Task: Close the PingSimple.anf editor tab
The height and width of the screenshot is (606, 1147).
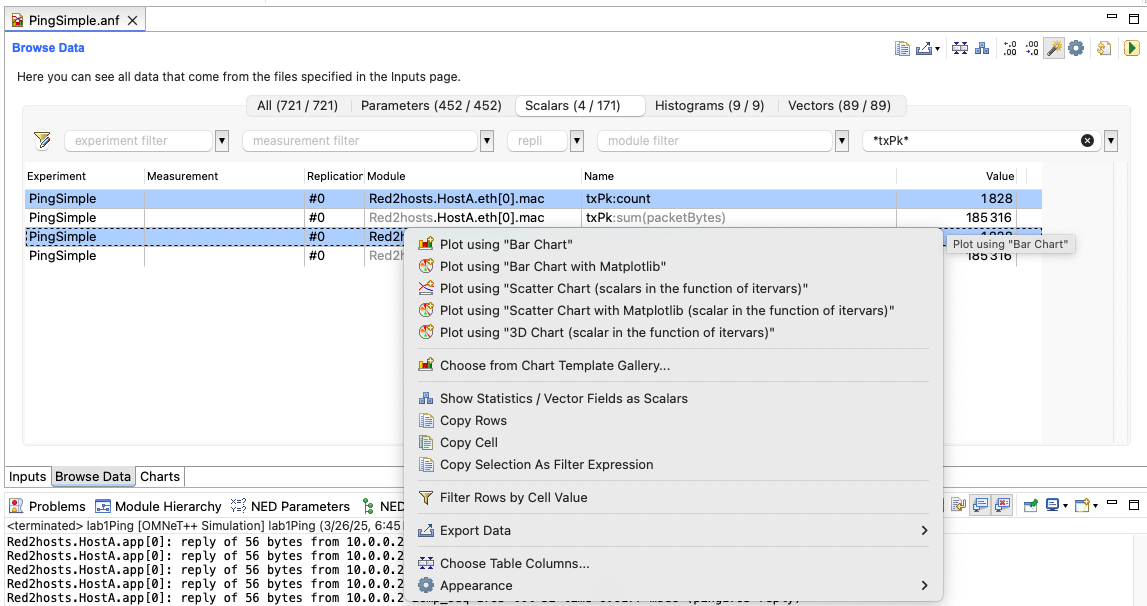Action: [x=132, y=20]
